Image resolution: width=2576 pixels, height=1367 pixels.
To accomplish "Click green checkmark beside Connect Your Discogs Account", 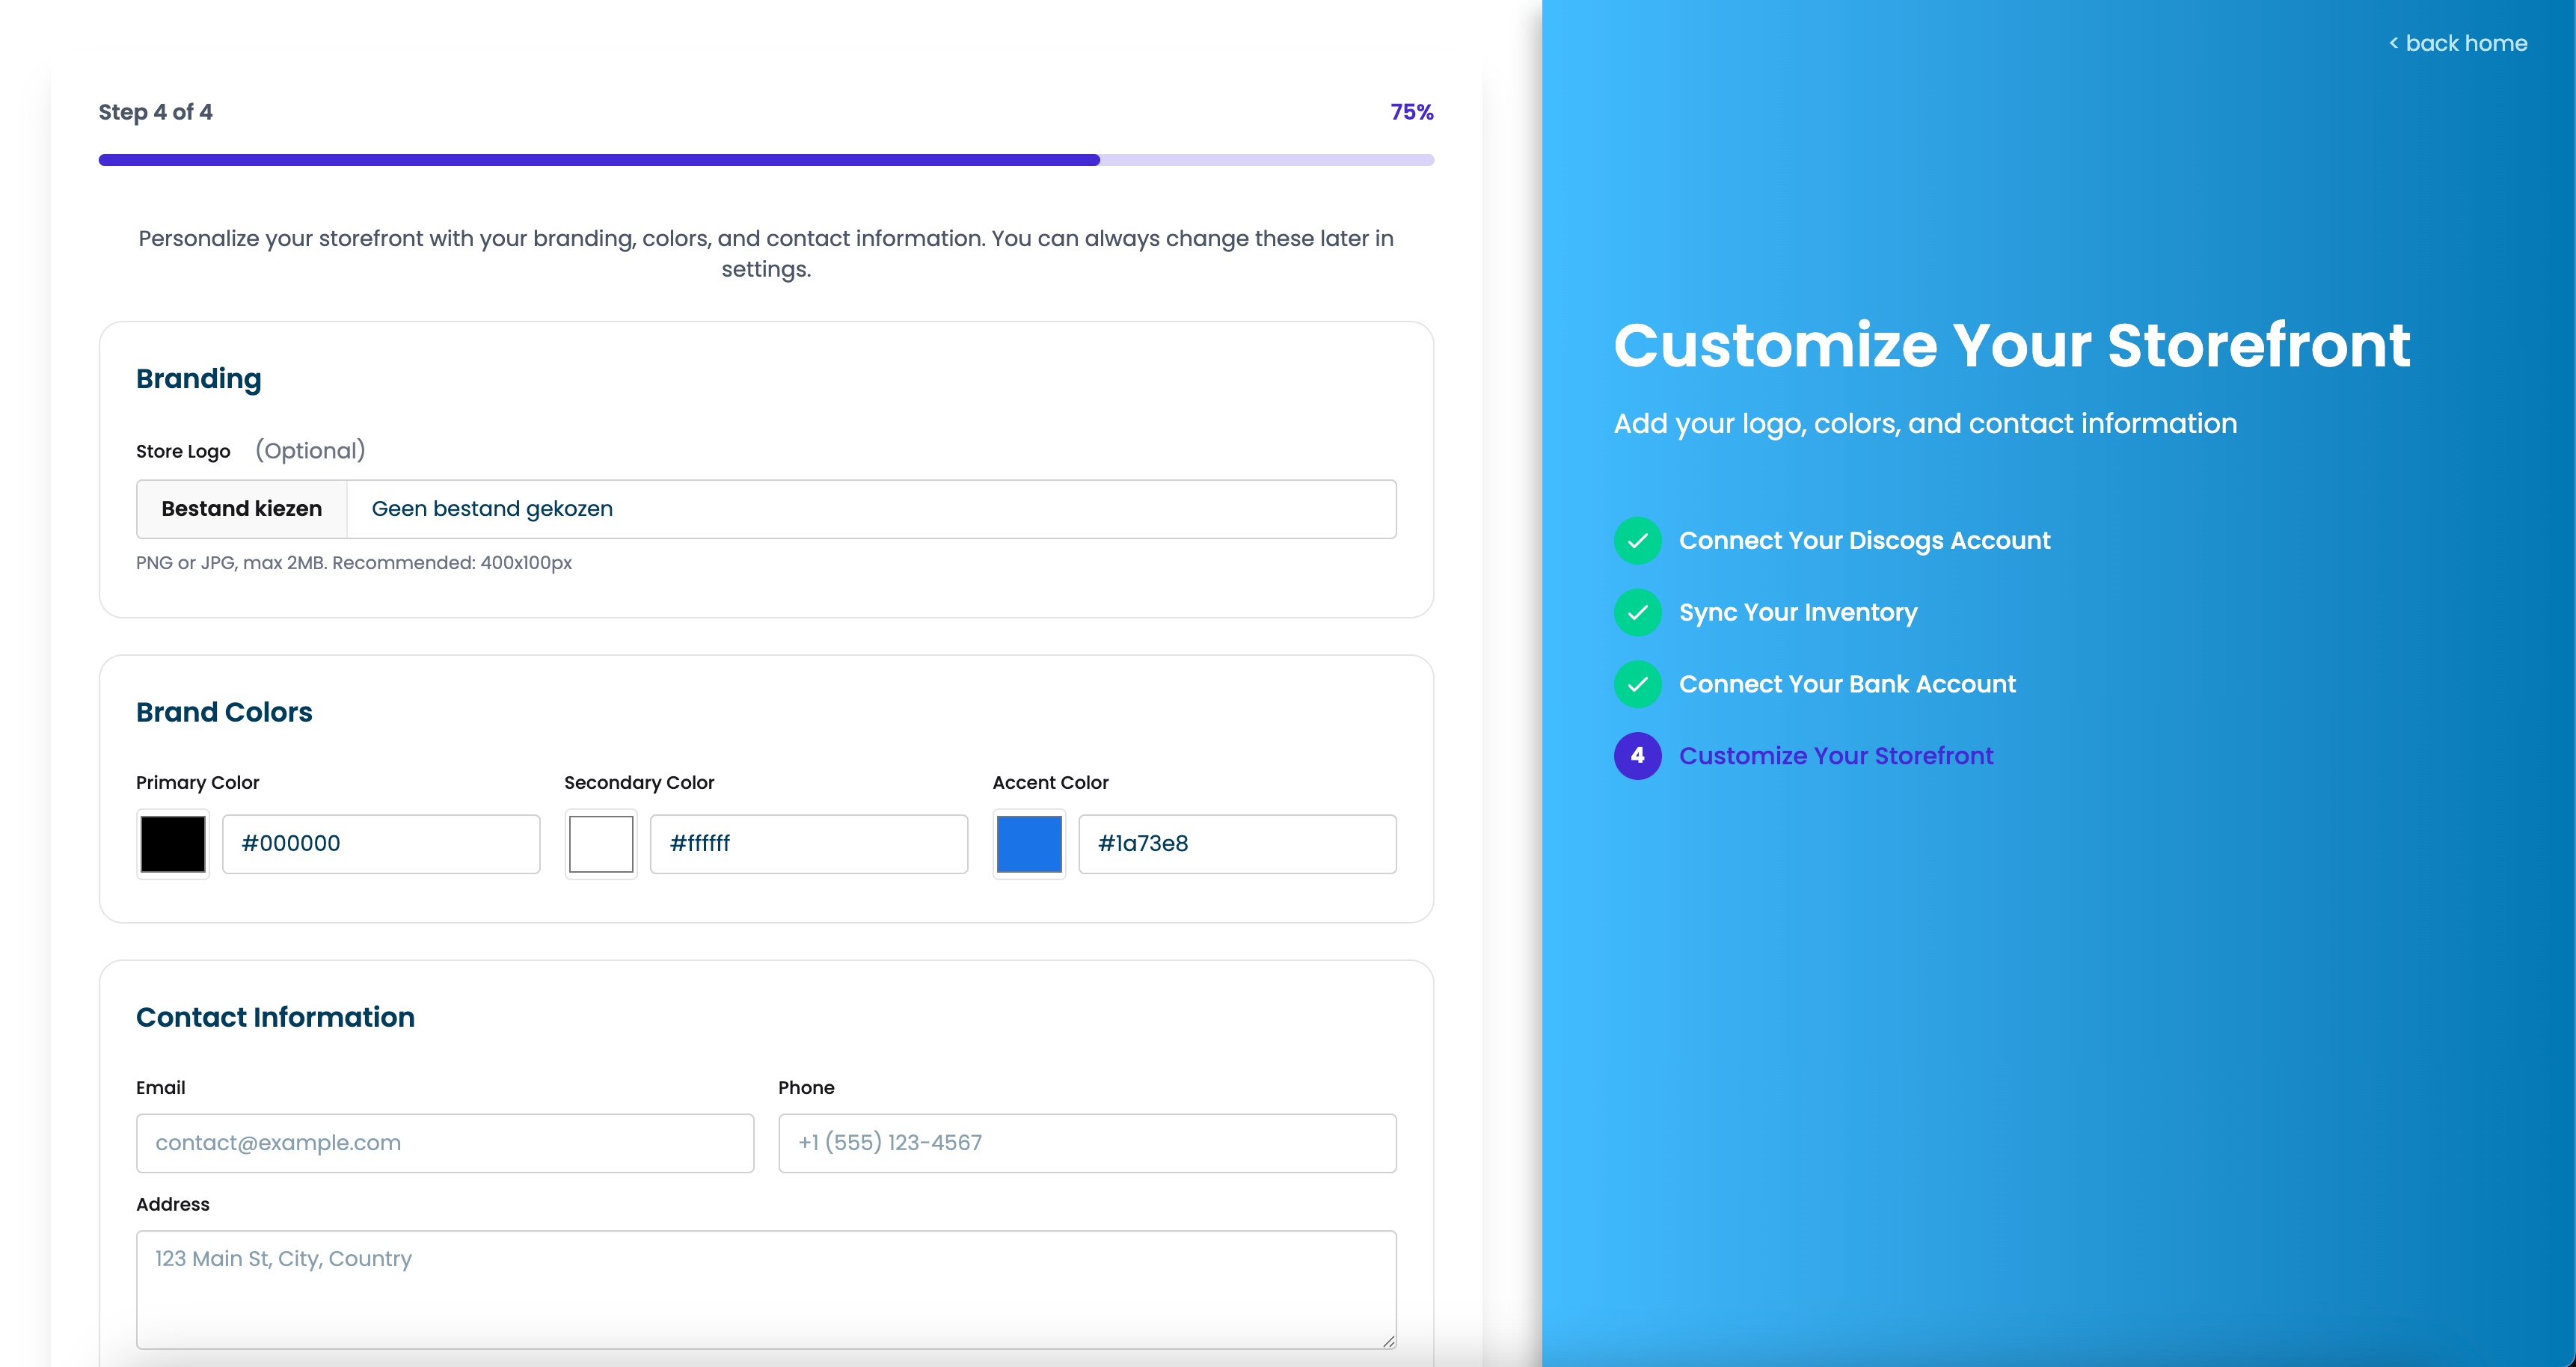I will point(1637,541).
